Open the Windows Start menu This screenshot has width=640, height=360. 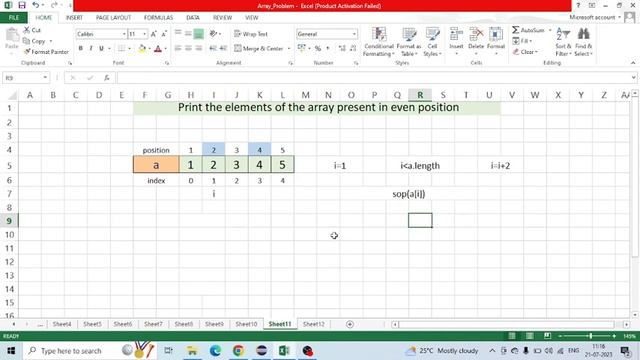(11, 351)
